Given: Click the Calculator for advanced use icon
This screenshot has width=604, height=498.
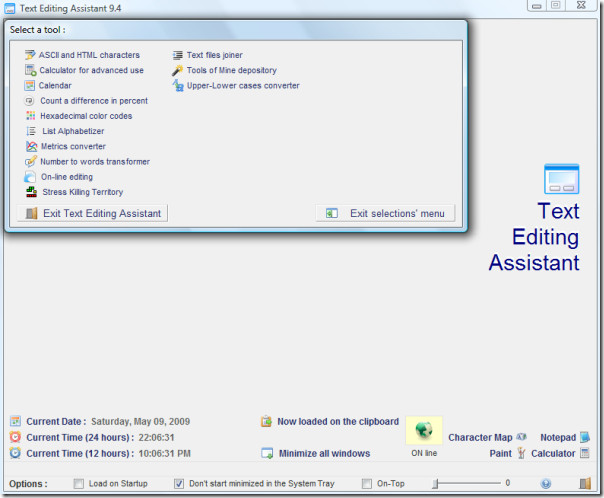Looking at the screenshot, I should 30,70.
